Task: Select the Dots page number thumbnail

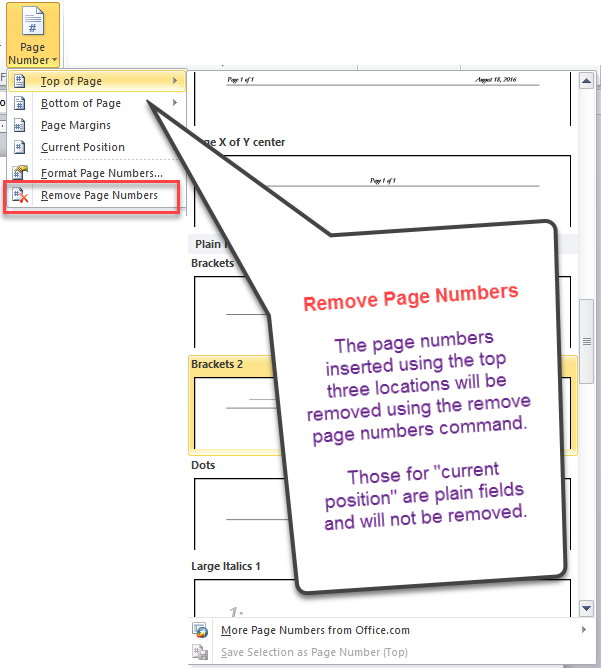Action: [x=383, y=514]
